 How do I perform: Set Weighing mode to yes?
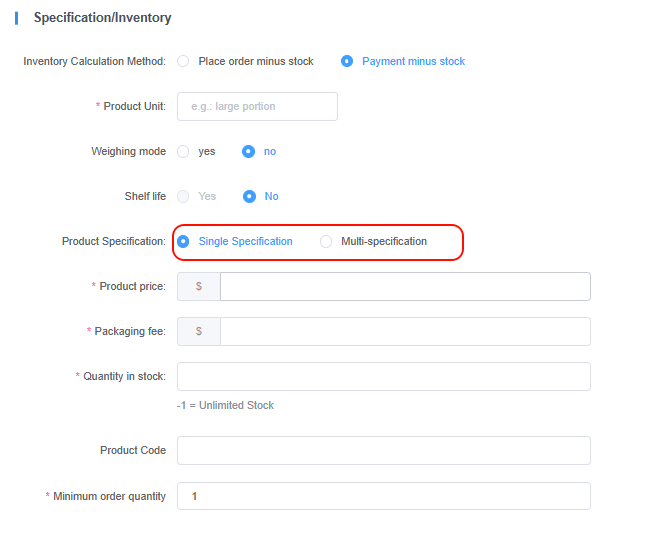[183, 151]
